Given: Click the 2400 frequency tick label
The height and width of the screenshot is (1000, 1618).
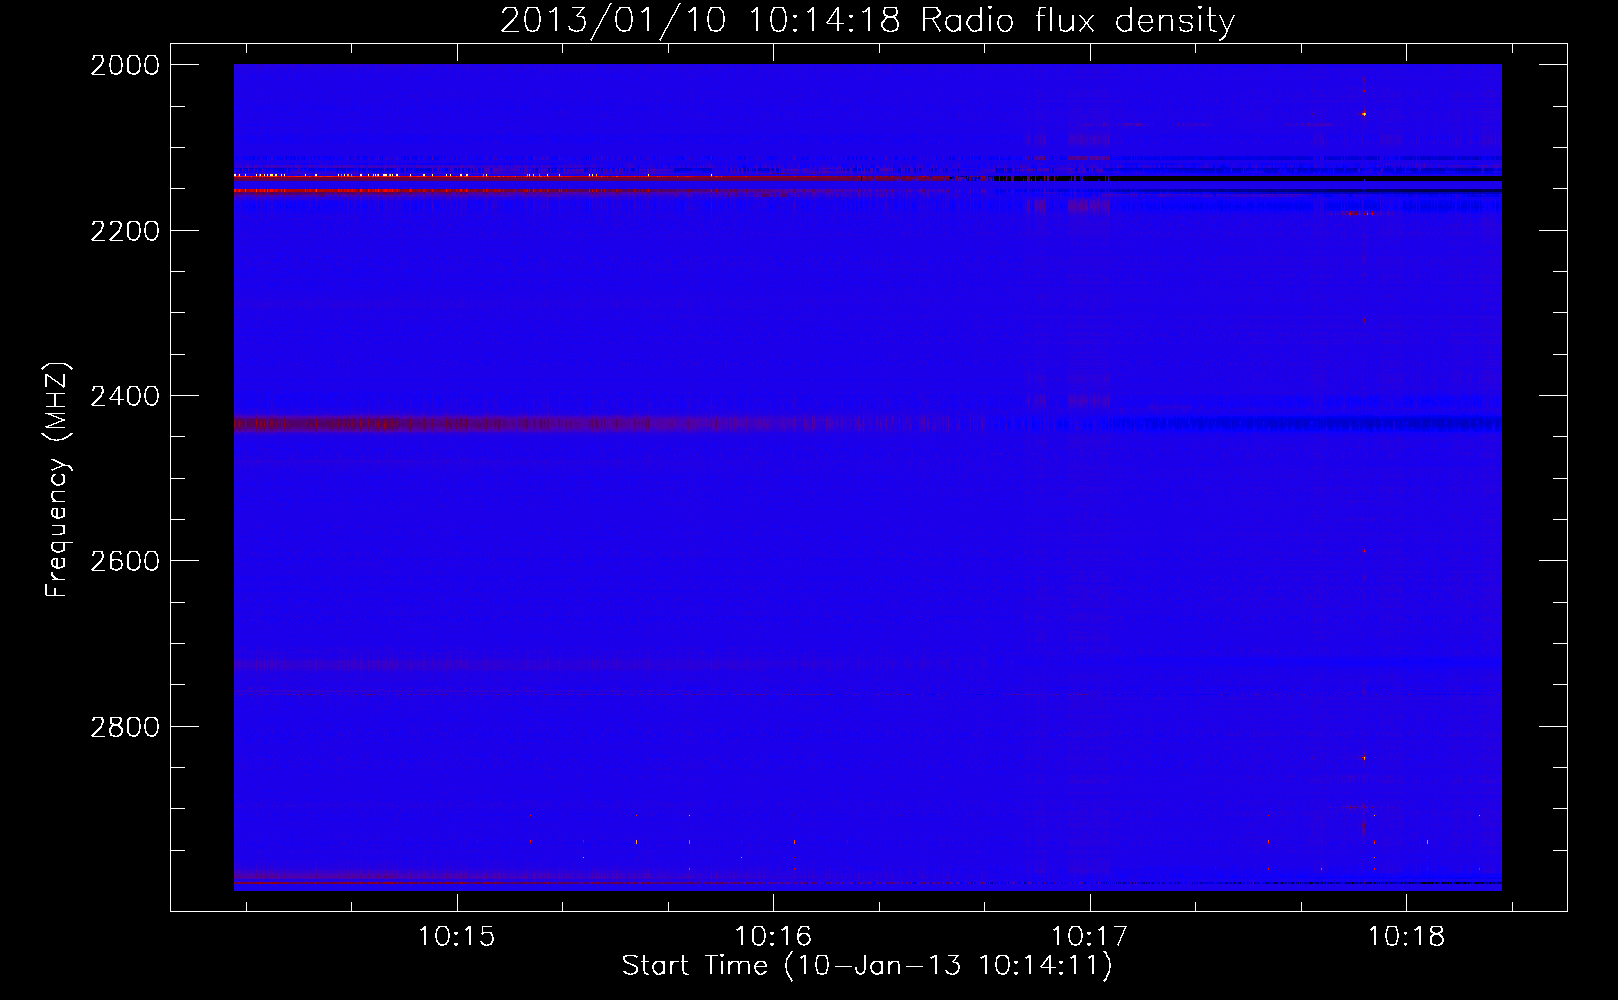Looking at the screenshot, I should pos(125,396).
